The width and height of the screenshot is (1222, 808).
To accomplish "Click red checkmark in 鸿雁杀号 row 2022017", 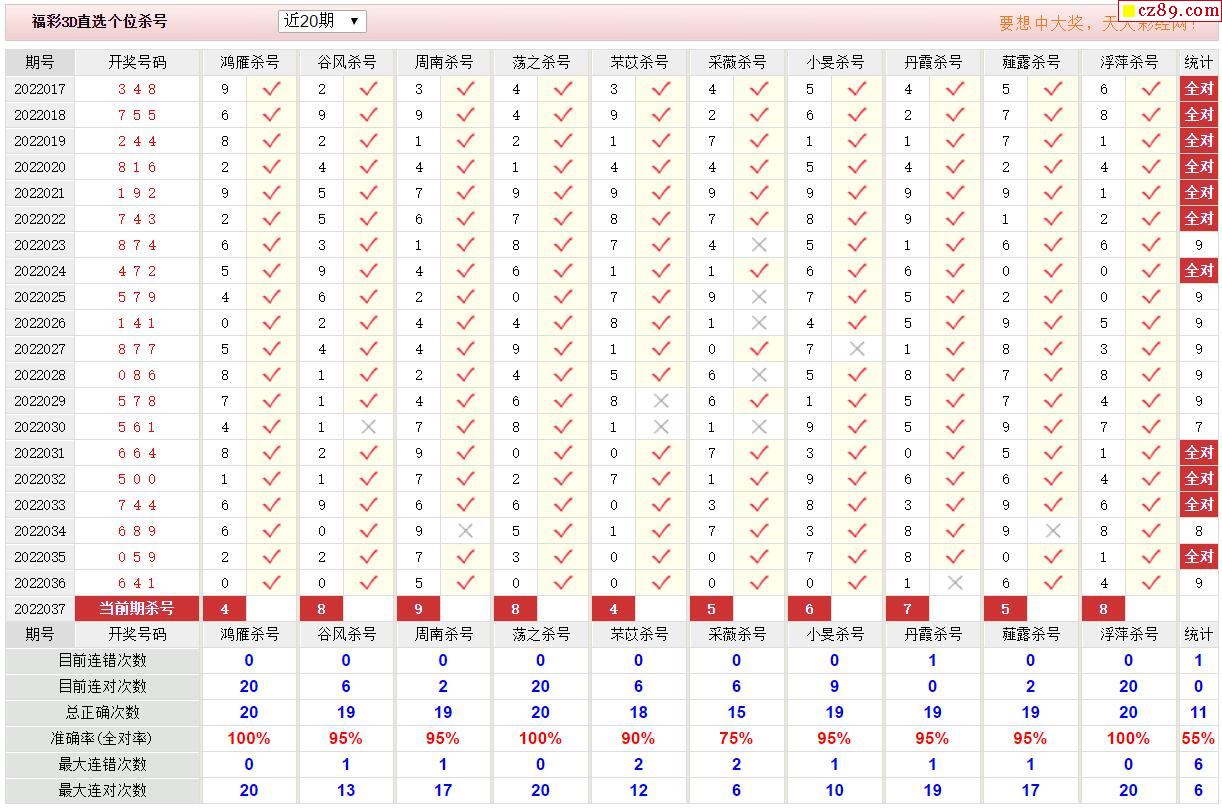I will (271, 89).
